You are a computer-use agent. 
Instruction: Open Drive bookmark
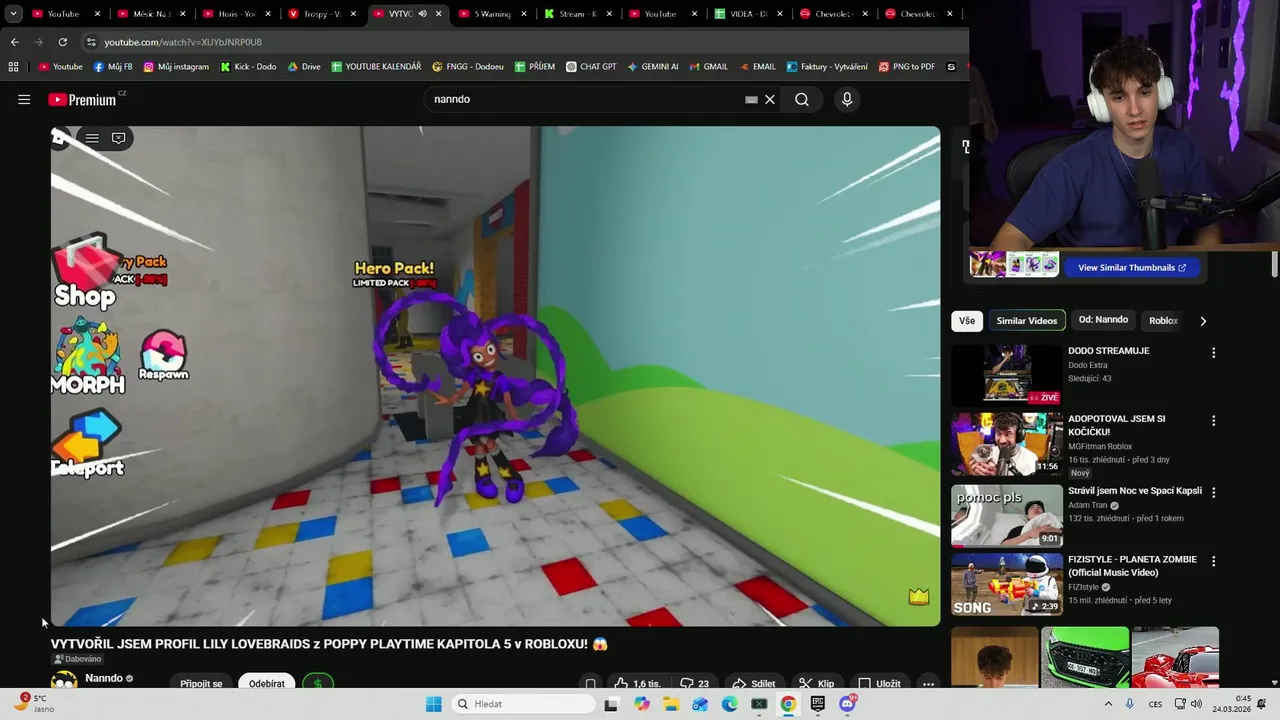point(304,67)
